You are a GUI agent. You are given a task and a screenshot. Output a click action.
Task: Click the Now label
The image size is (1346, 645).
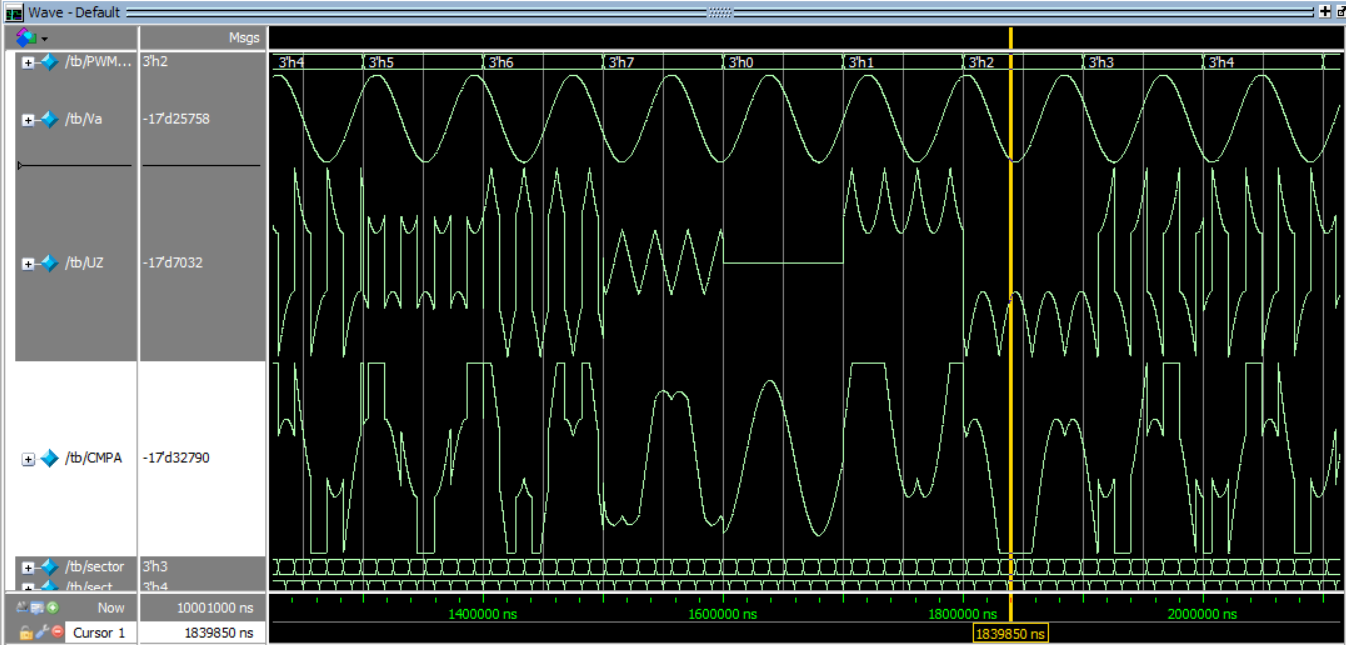point(111,607)
